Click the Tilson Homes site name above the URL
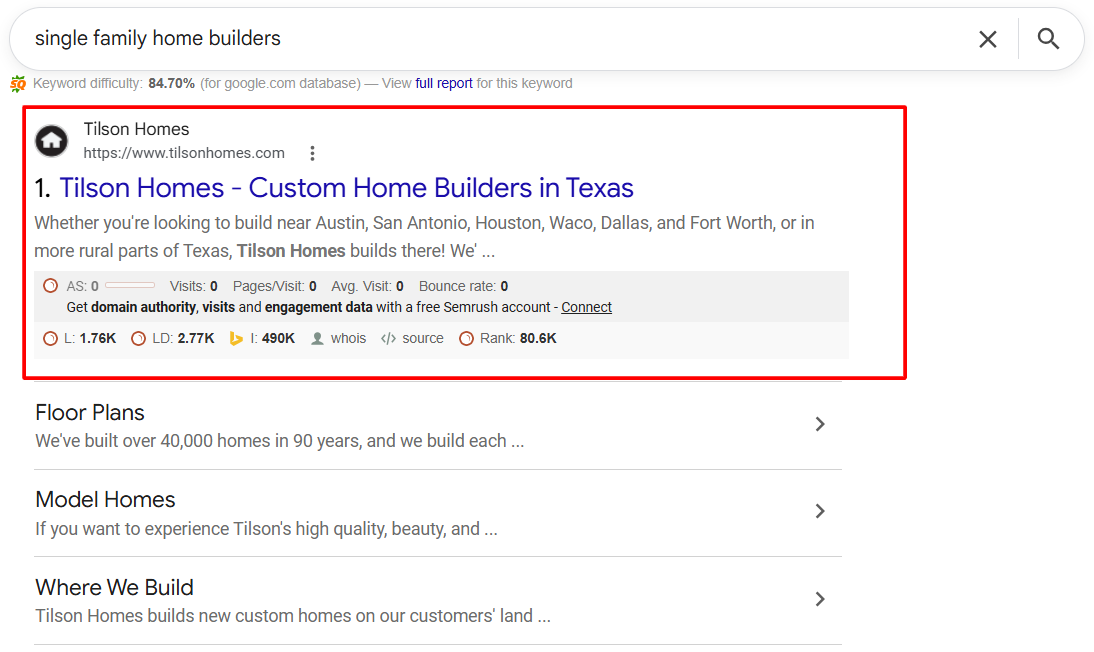This screenshot has height=652, width=1094. (x=136, y=129)
